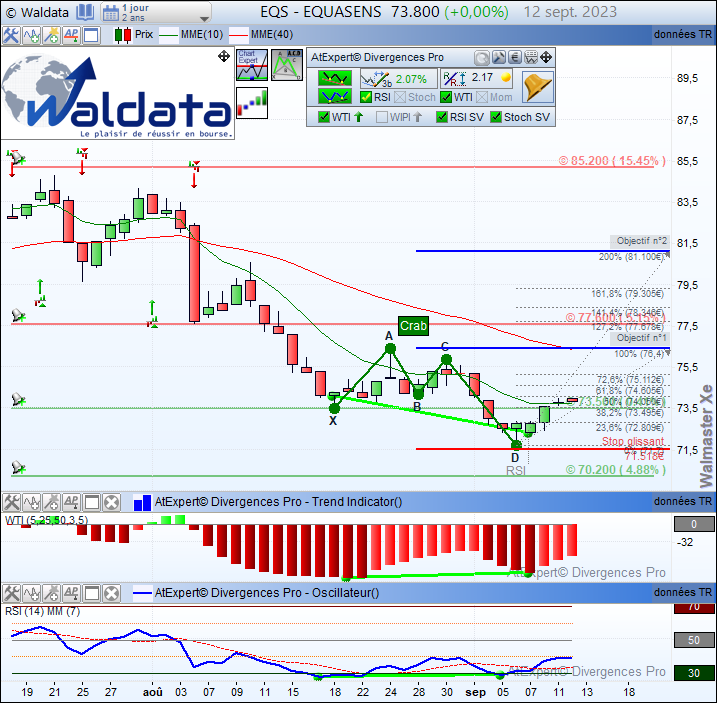The image size is (717, 703).
Task: Click the EQS - EQUASENS title text
Action: click(321, 12)
